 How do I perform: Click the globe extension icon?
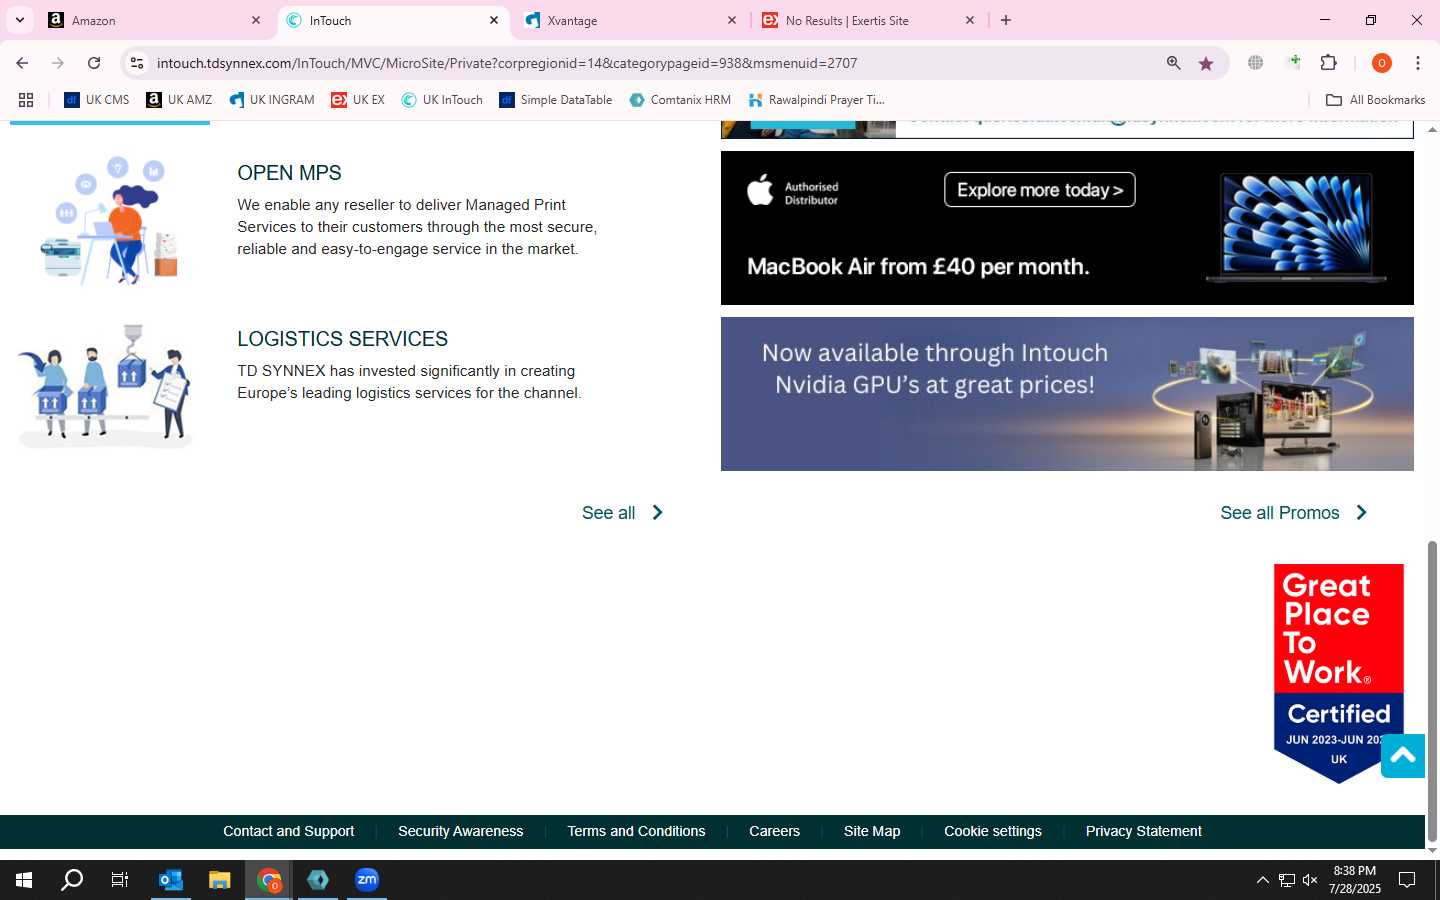click(x=1256, y=63)
